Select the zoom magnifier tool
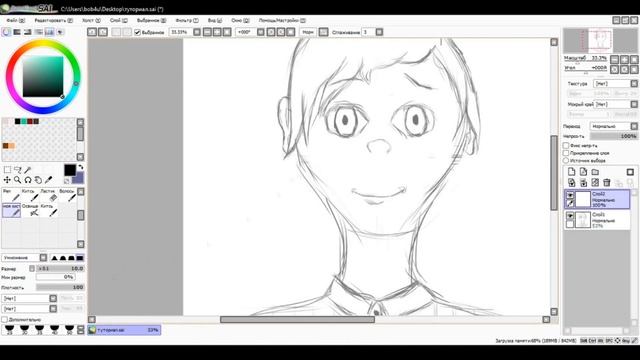 tap(18, 180)
